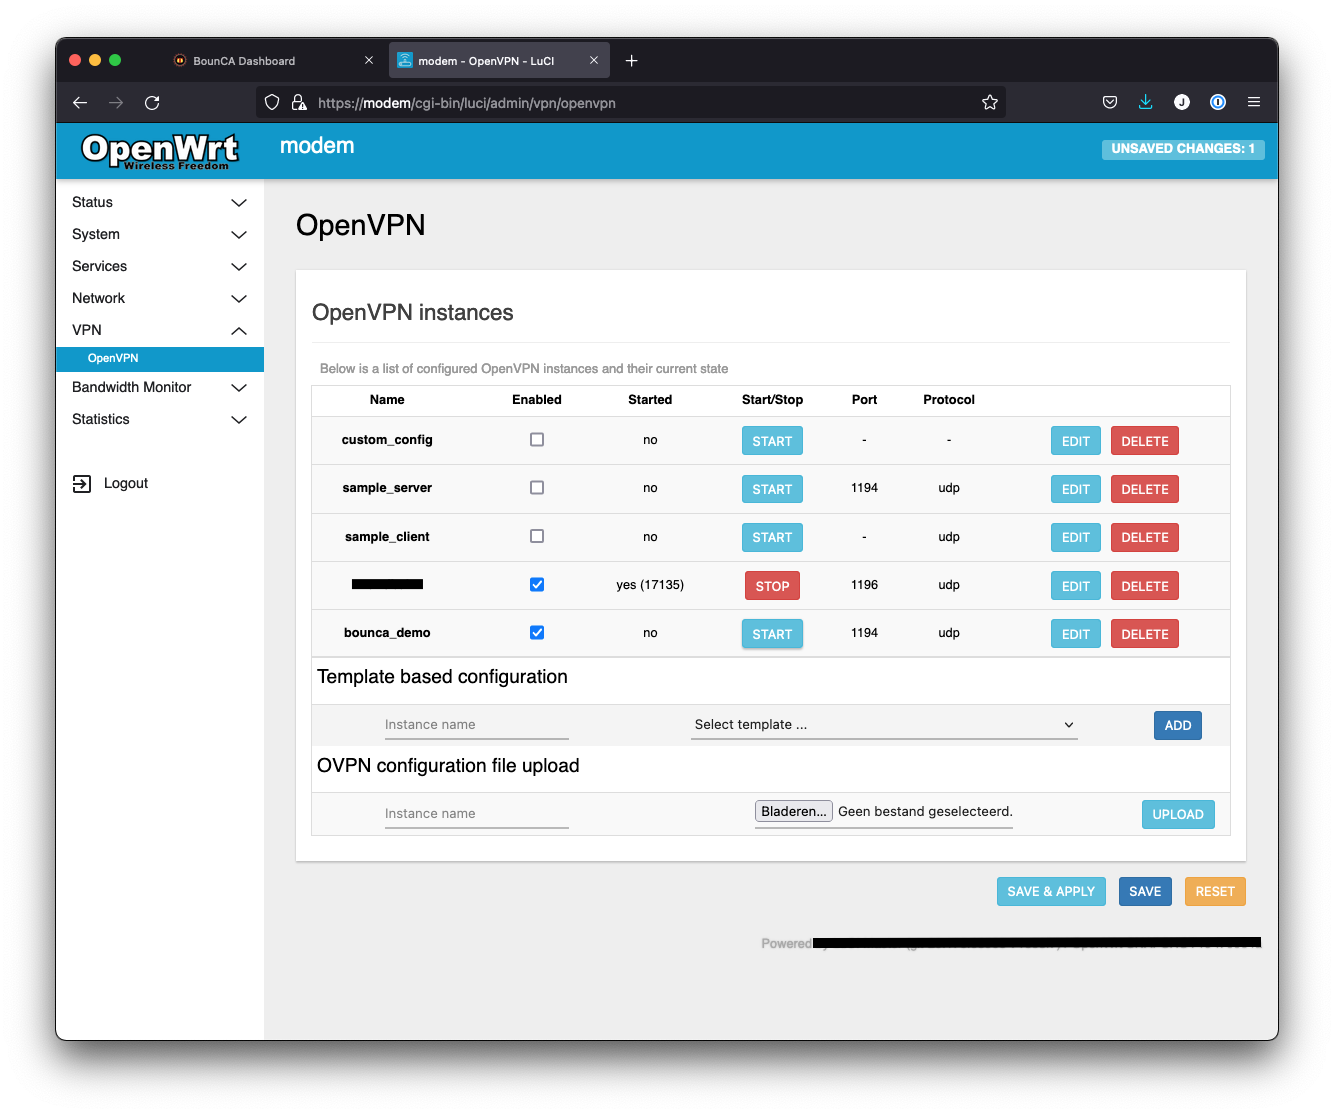Switch to the BounCA Dashboard tab
1334x1114 pixels.
[x=272, y=61]
